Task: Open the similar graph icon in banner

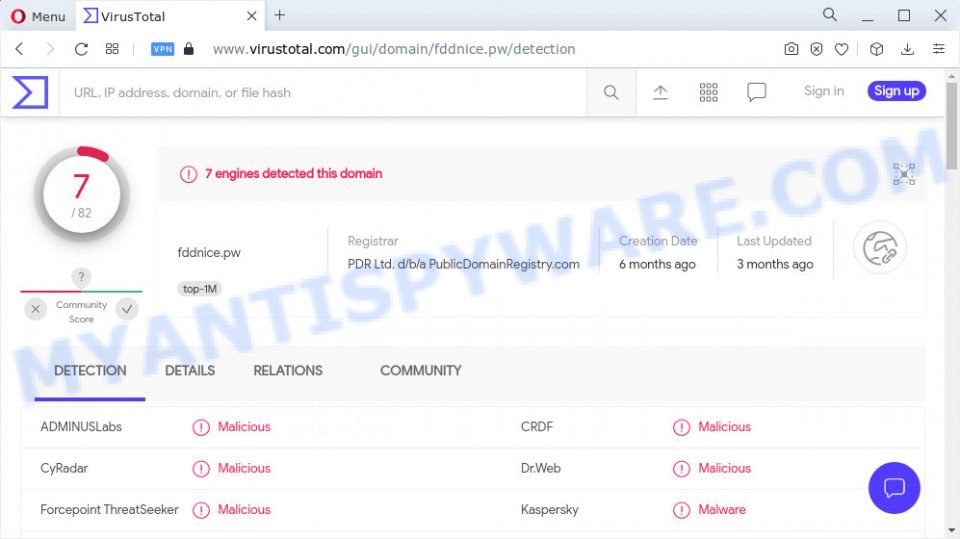Action: click(904, 175)
